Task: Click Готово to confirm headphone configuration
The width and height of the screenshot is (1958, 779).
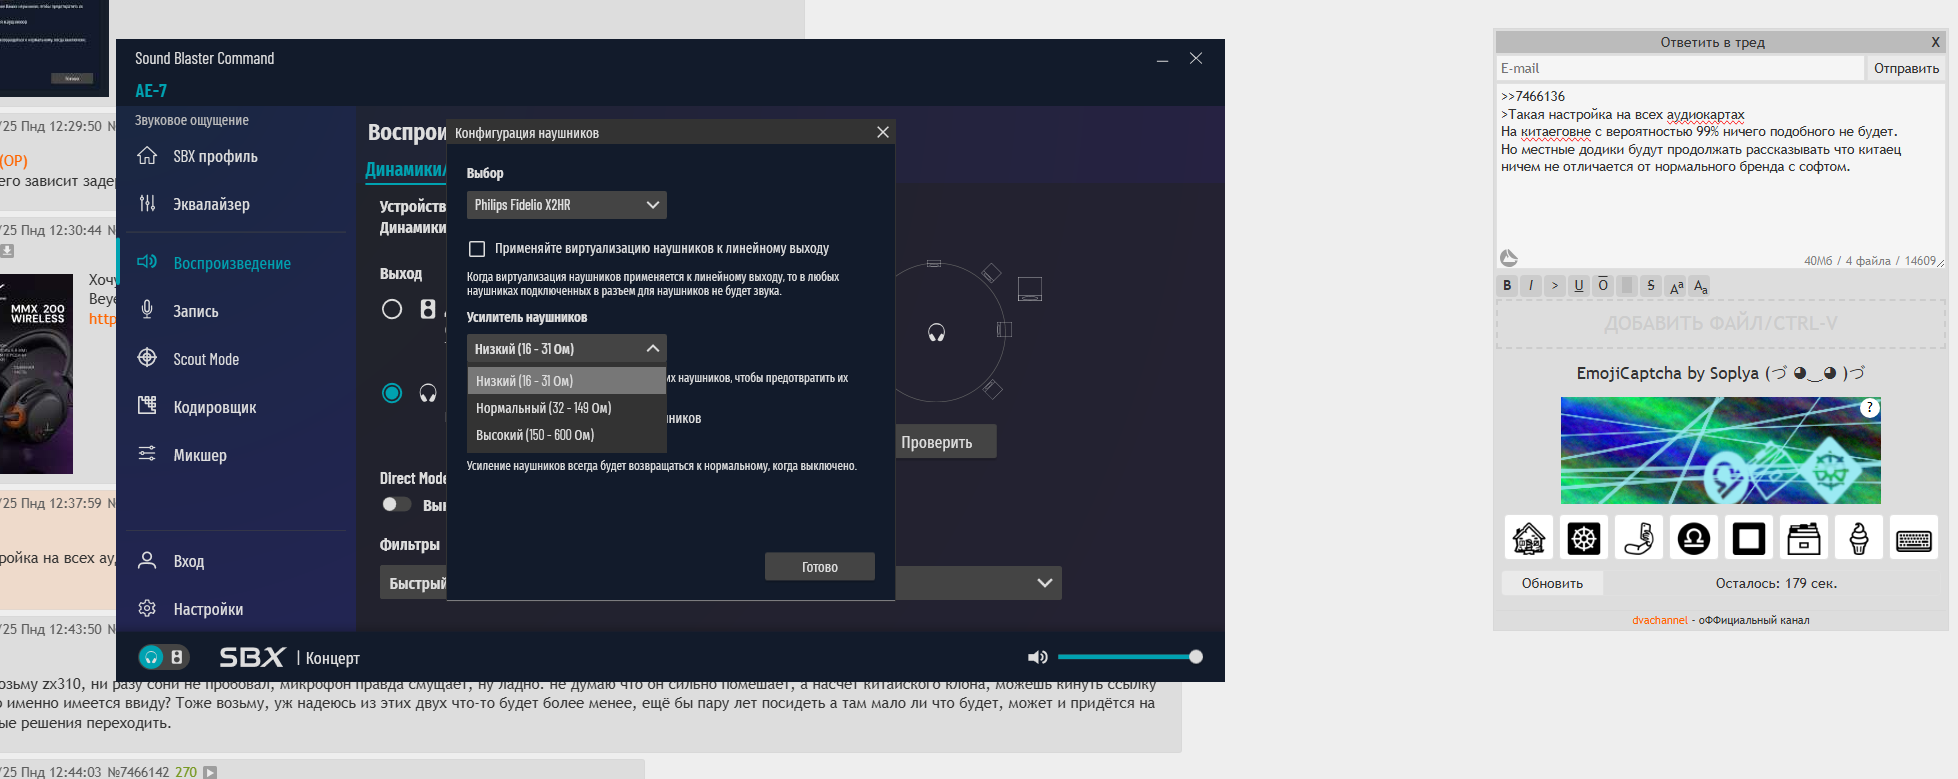Action: [820, 567]
